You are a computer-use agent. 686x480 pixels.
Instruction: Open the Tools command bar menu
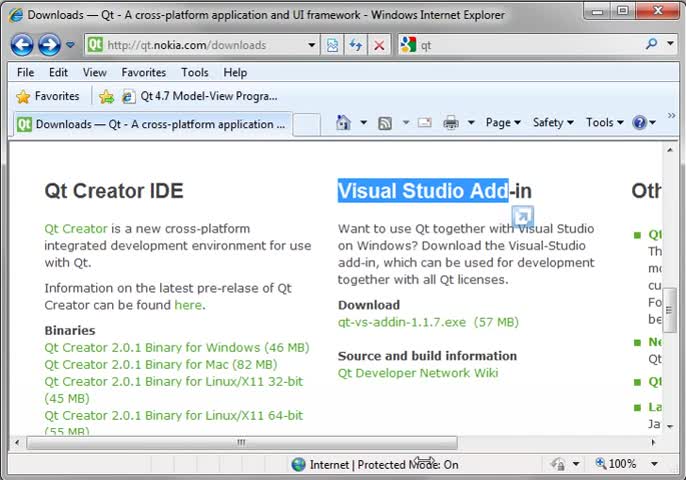click(605, 123)
